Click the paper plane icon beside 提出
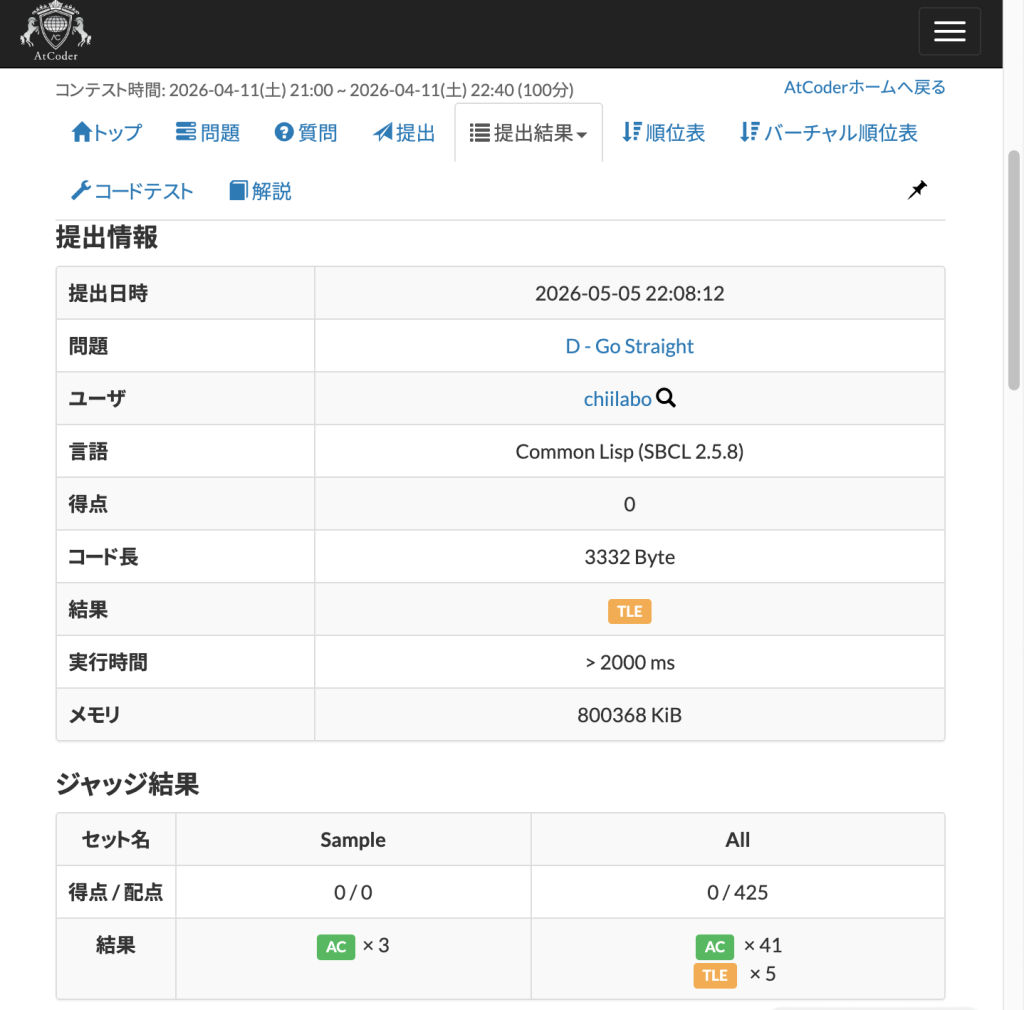Screen dimensions: 1024x1010 [383, 132]
